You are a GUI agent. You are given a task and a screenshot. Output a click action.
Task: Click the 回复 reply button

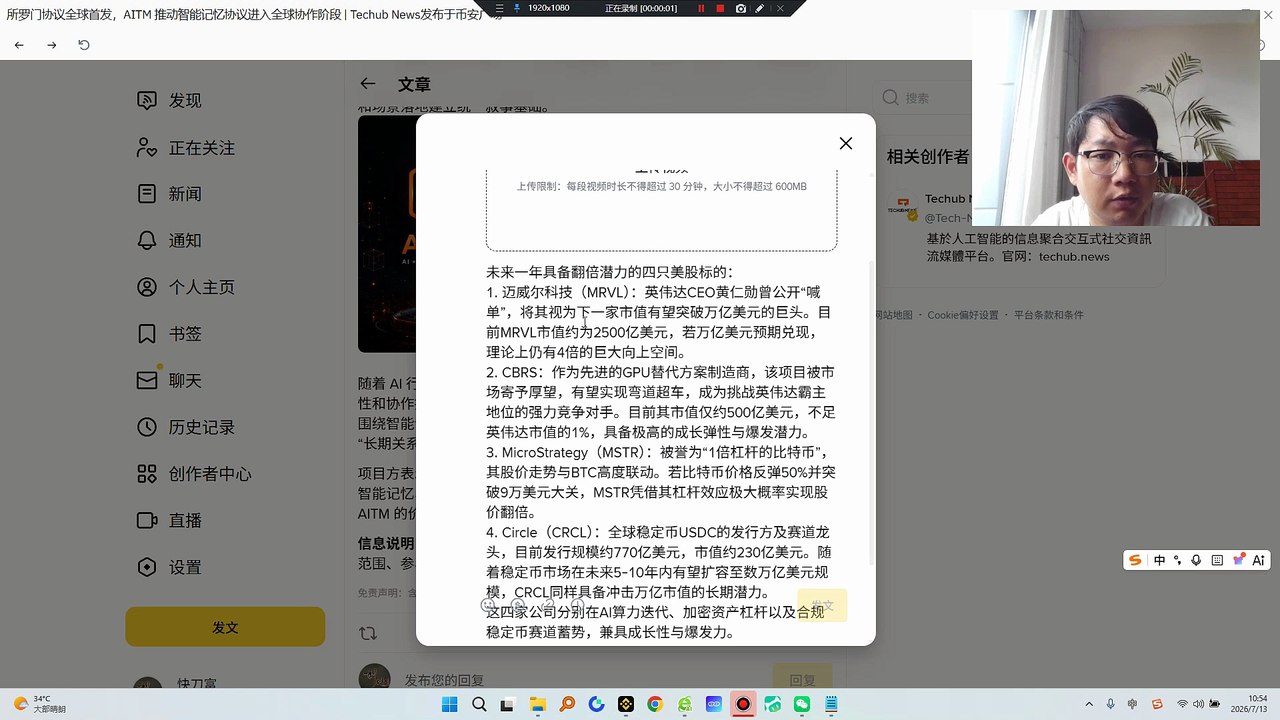pyautogui.click(x=802, y=680)
